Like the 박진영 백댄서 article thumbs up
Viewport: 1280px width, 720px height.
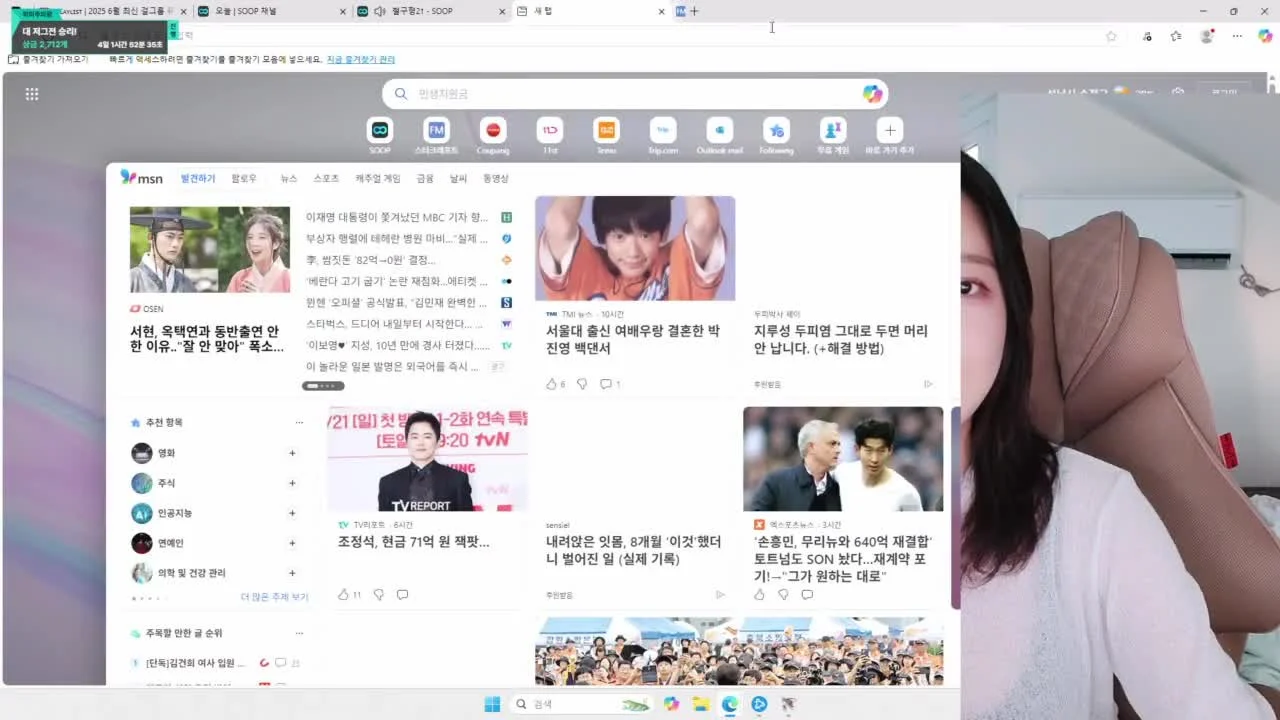click(551, 384)
